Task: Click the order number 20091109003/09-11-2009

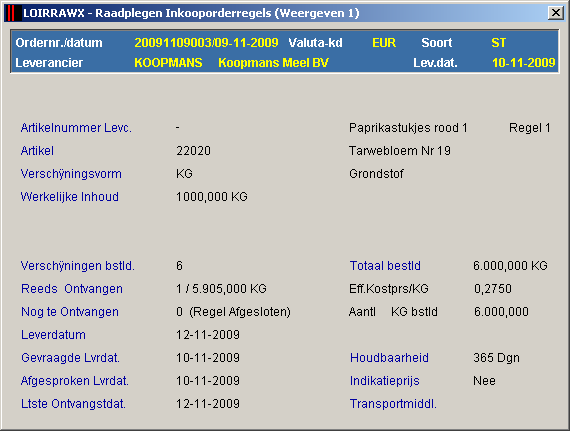Action: coord(206,43)
